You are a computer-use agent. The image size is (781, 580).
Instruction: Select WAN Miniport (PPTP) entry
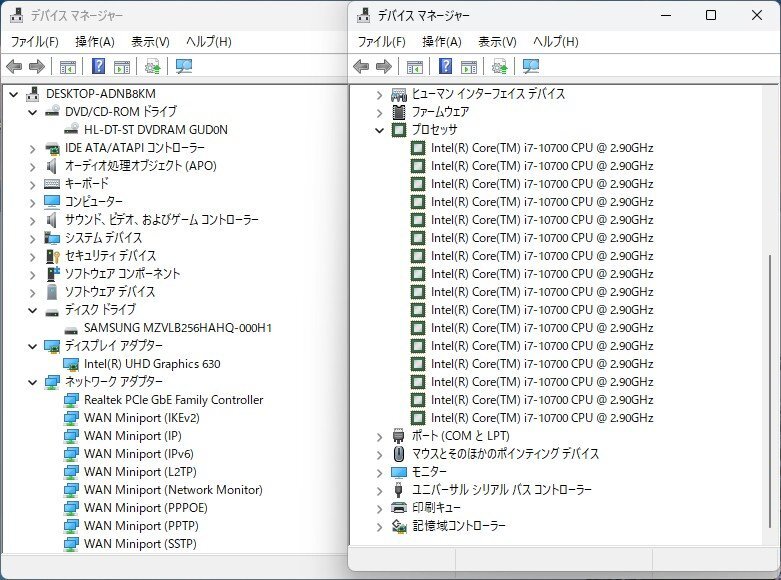pos(141,525)
